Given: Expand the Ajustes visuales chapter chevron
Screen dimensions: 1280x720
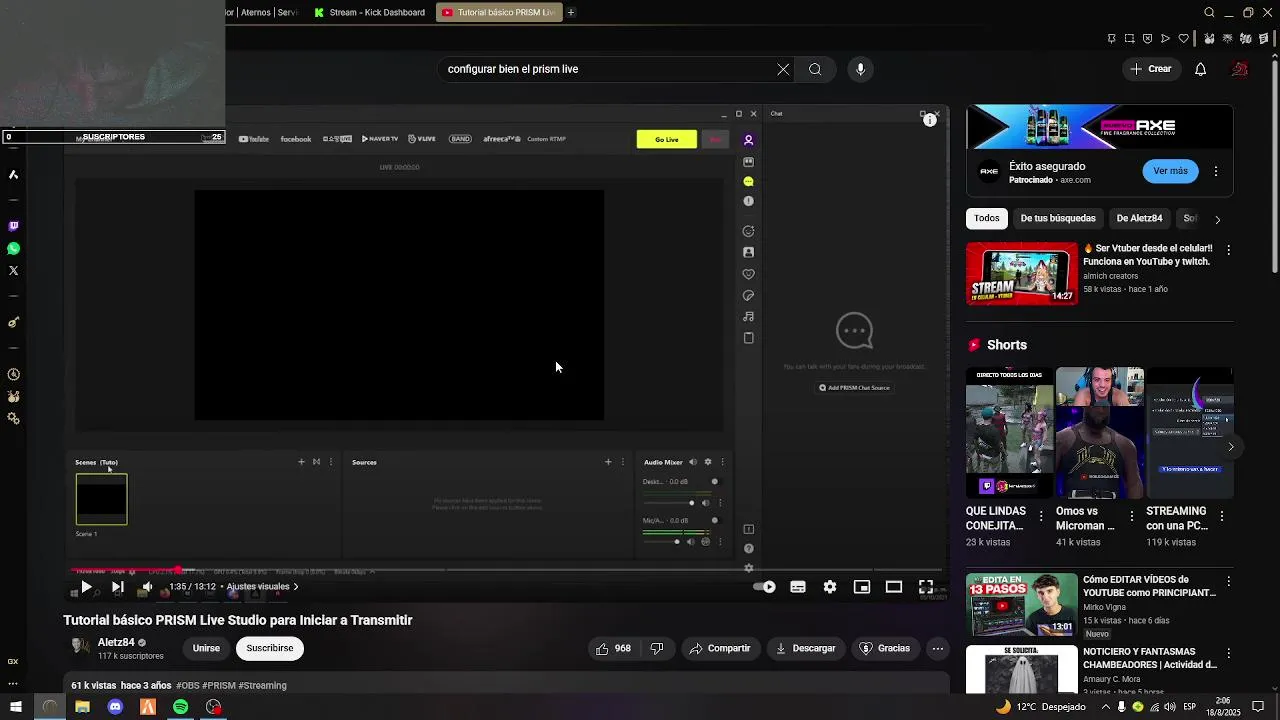Looking at the screenshot, I should click(295, 587).
